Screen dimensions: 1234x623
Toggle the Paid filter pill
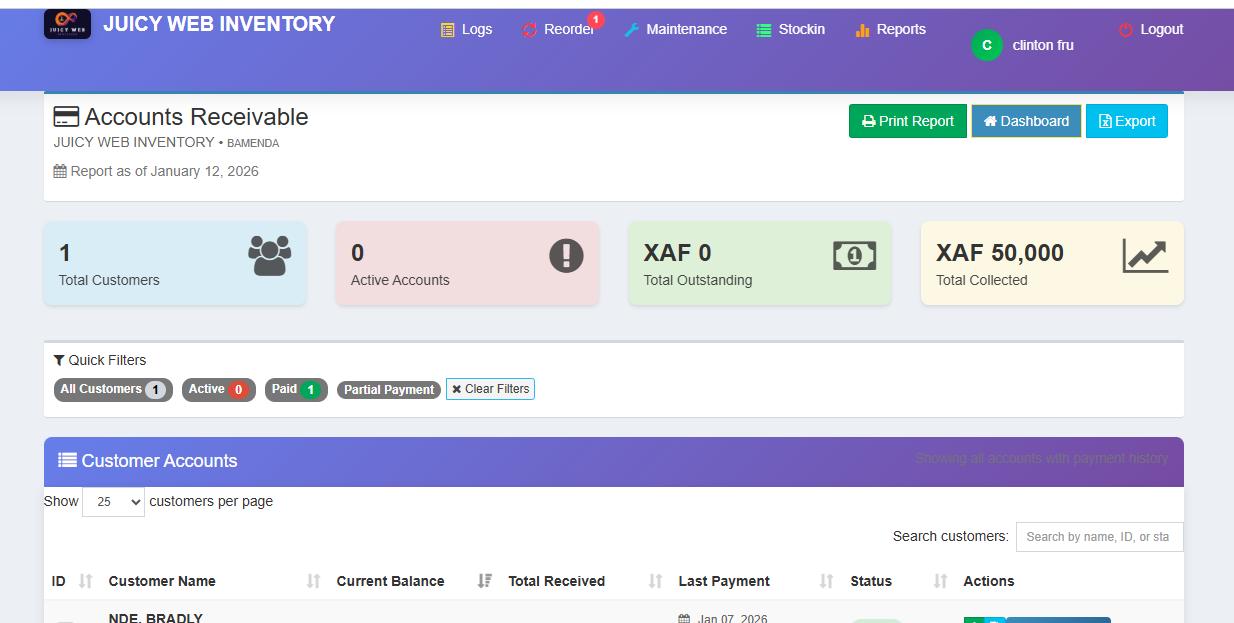pyautogui.click(x=296, y=390)
